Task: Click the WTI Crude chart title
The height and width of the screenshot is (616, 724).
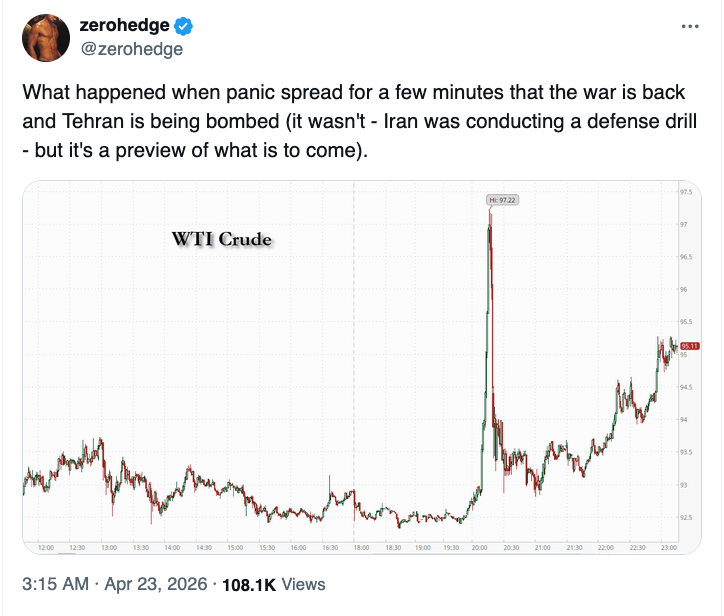Action: pos(222,240)
